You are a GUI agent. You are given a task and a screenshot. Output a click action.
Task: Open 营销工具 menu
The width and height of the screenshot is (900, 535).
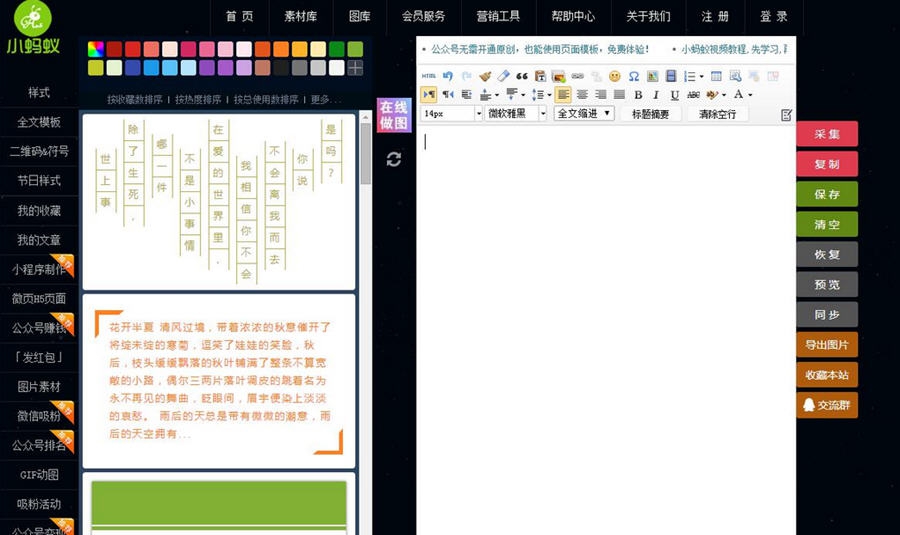click(x=498, y=17)
